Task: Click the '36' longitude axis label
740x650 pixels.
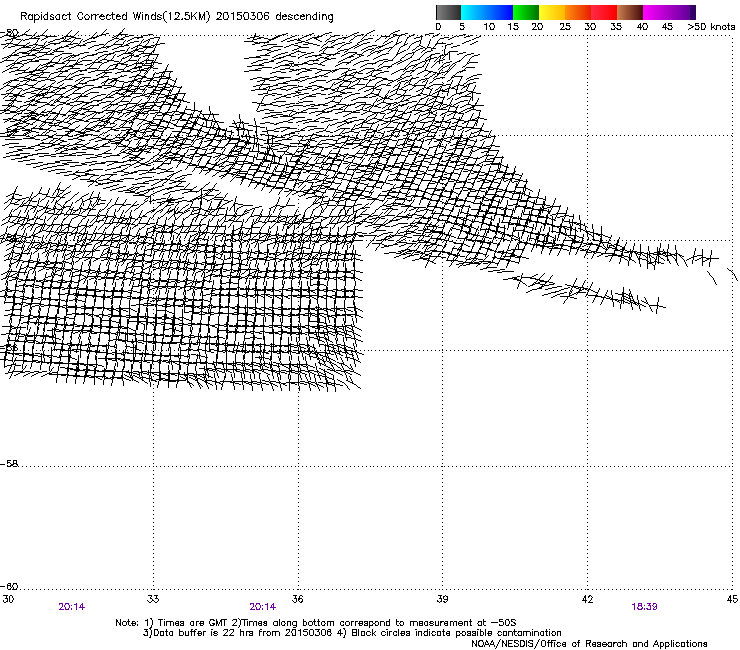Action: [x=297, y=599]
